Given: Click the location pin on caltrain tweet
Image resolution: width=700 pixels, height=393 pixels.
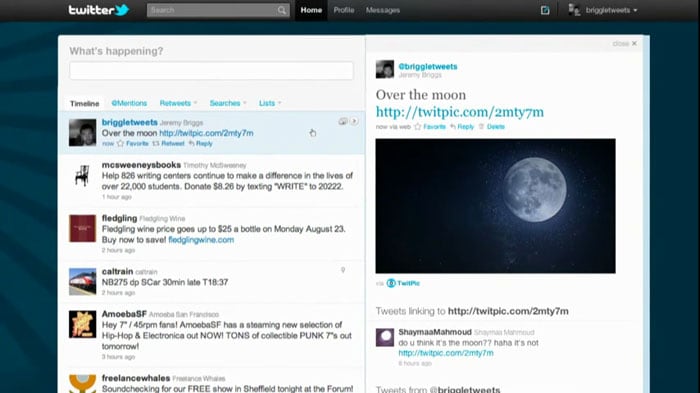Looking at the screenshot, I should point(343,270).
